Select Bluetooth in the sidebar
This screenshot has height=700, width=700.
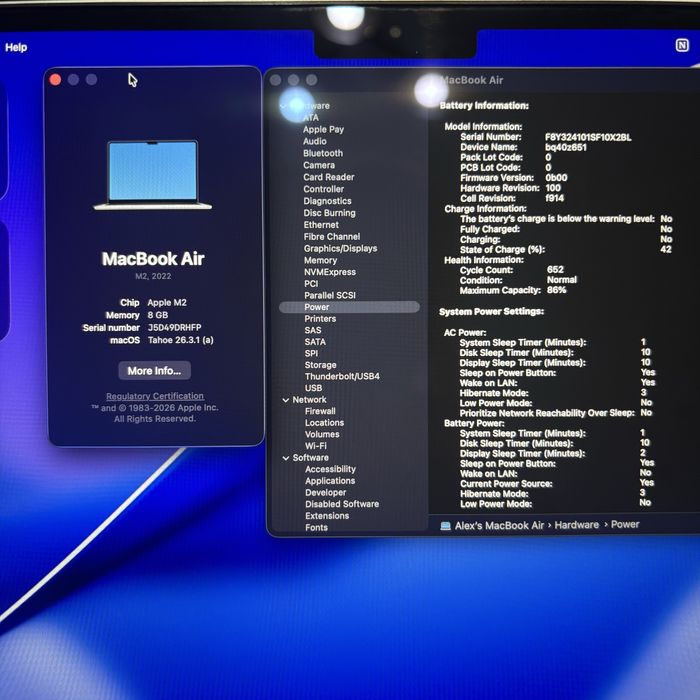(x=323, y=153)
